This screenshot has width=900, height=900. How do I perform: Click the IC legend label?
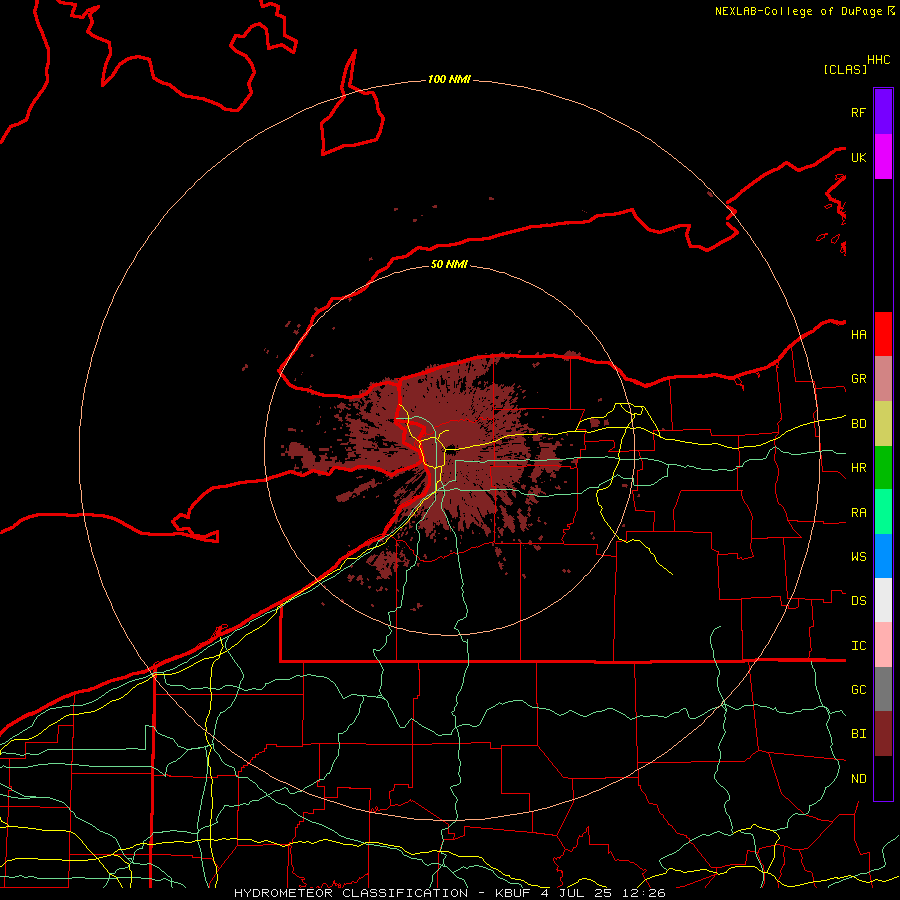click(859, 646)
